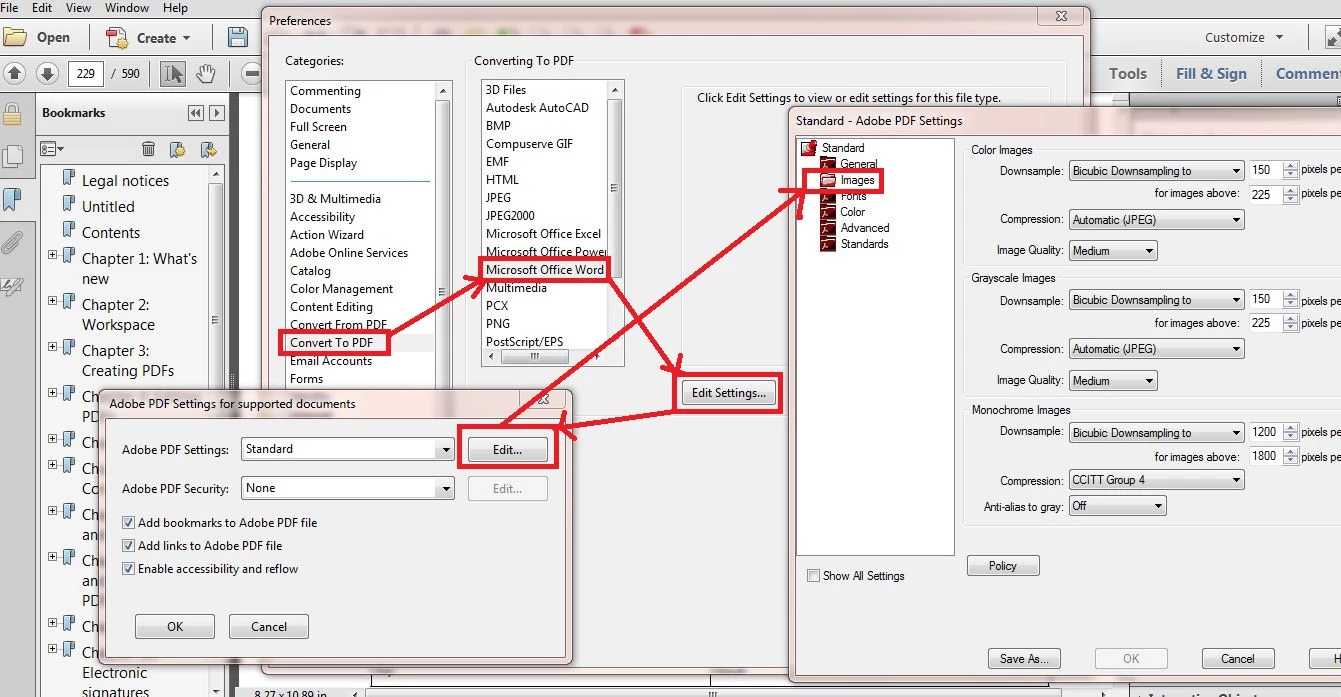
Task: Open the Page Thumbnails panel icon
Action: (x=12, y=156)
